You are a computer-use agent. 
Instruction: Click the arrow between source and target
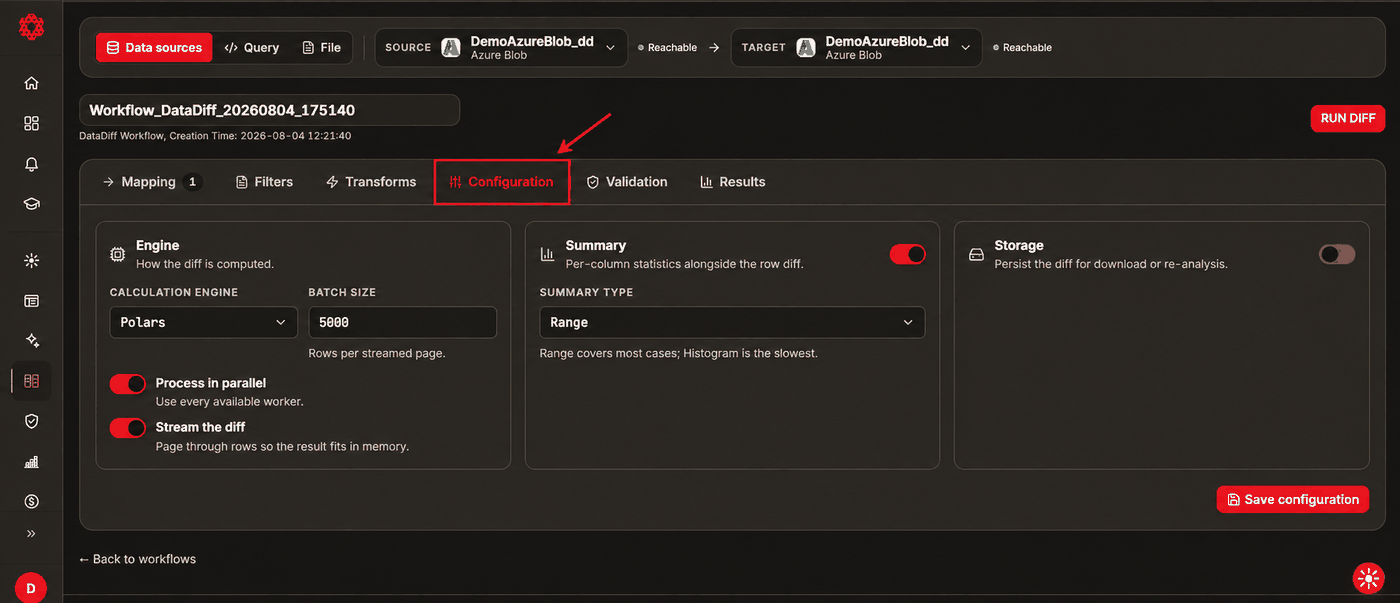(x=714, y=48)
